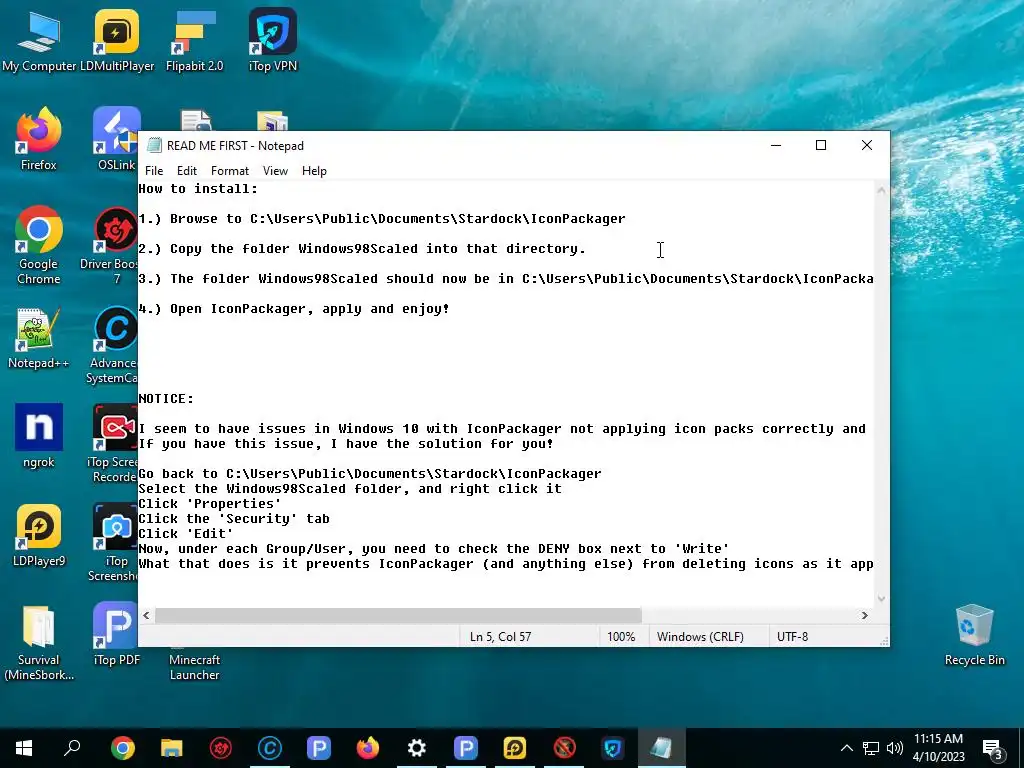
Task: Click the scroll-right arrow in Notepad
Action: [865, 615]
